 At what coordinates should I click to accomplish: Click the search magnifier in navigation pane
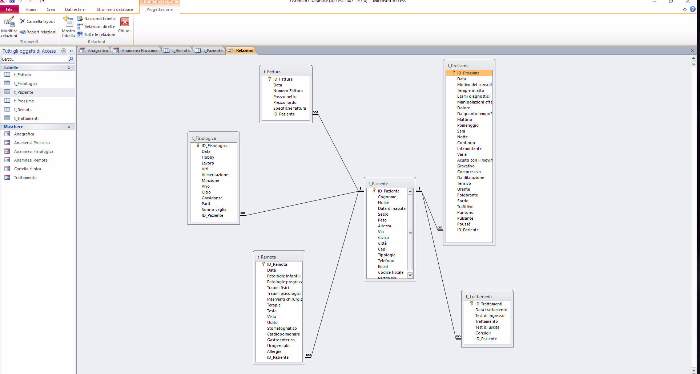[71, 59]
